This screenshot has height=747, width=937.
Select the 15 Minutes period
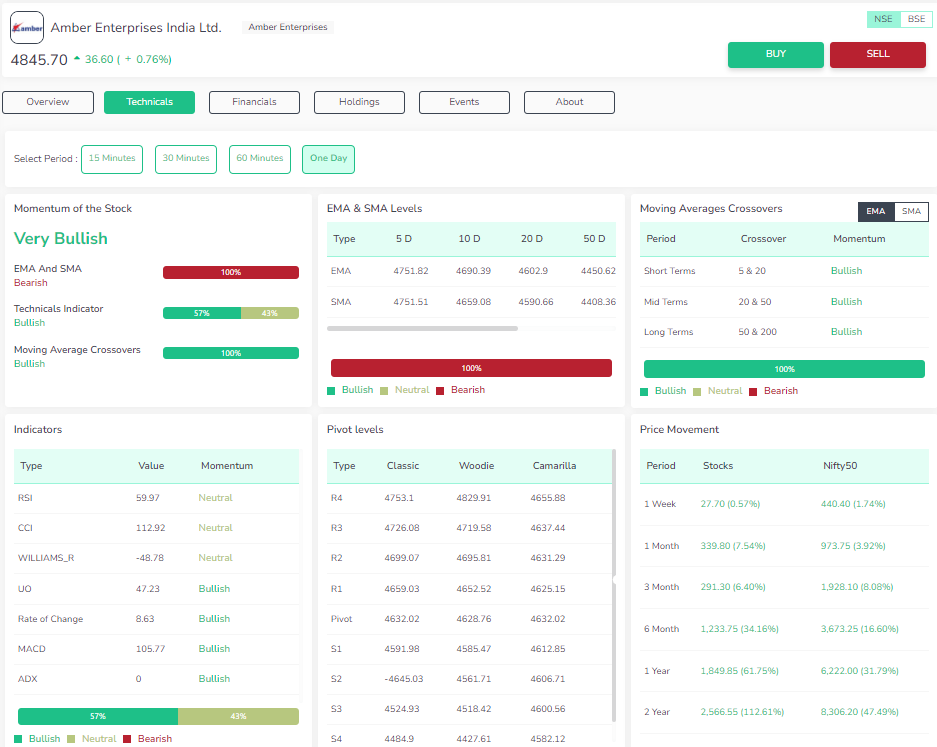112,159
